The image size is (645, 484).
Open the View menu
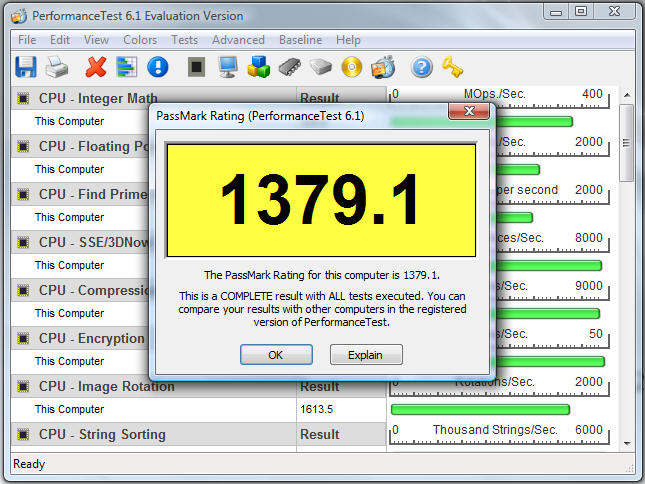(x=96, y=40)
